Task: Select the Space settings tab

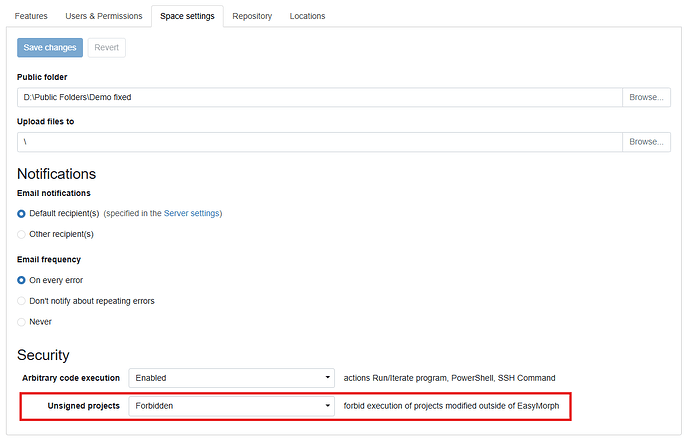Action: tap(187, 16)
